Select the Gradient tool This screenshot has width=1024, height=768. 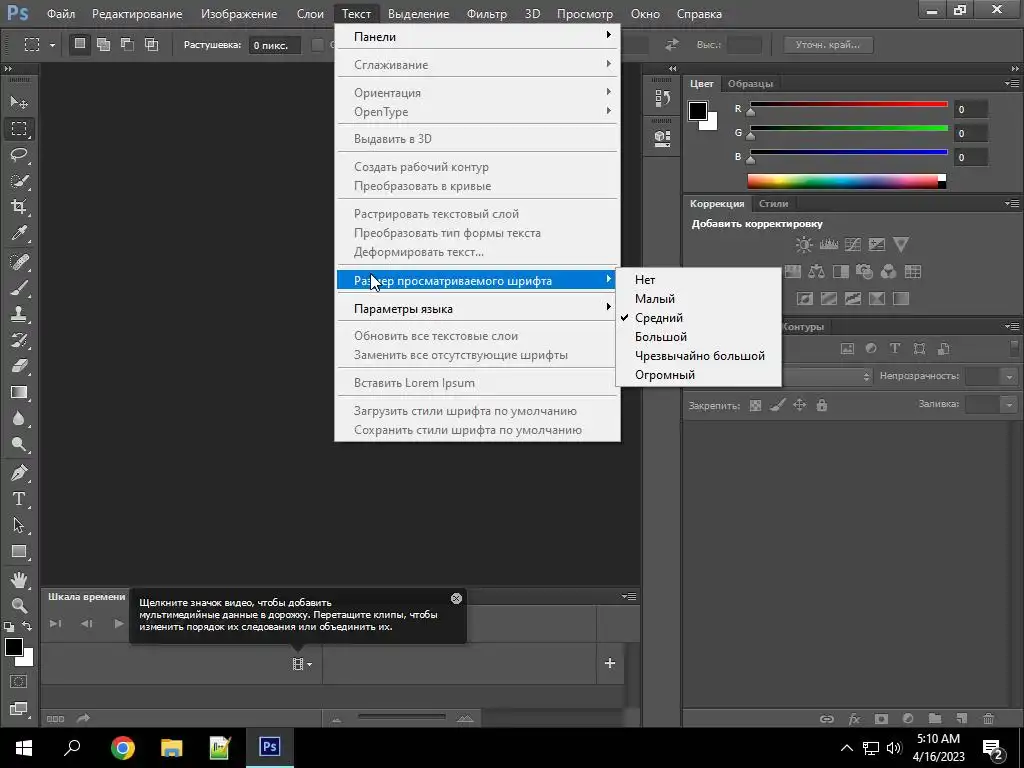[x=19, y=392]
